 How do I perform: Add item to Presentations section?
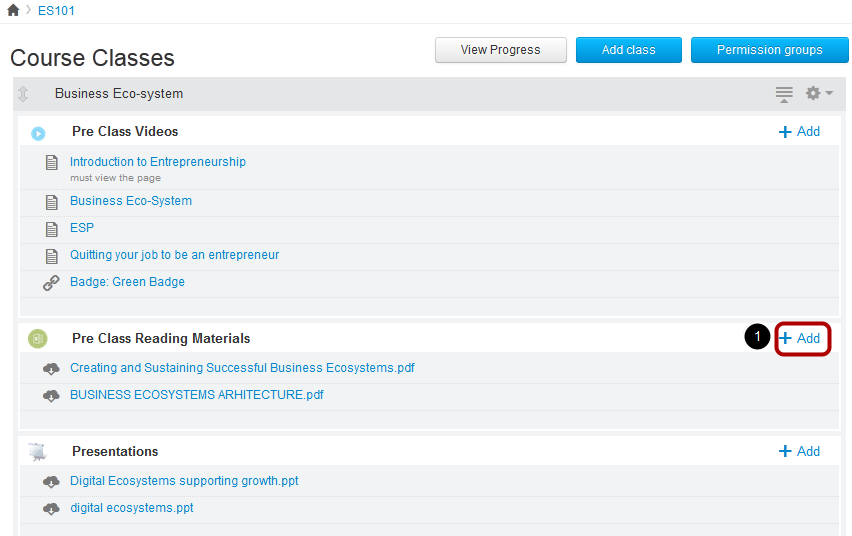pos(799,452)
